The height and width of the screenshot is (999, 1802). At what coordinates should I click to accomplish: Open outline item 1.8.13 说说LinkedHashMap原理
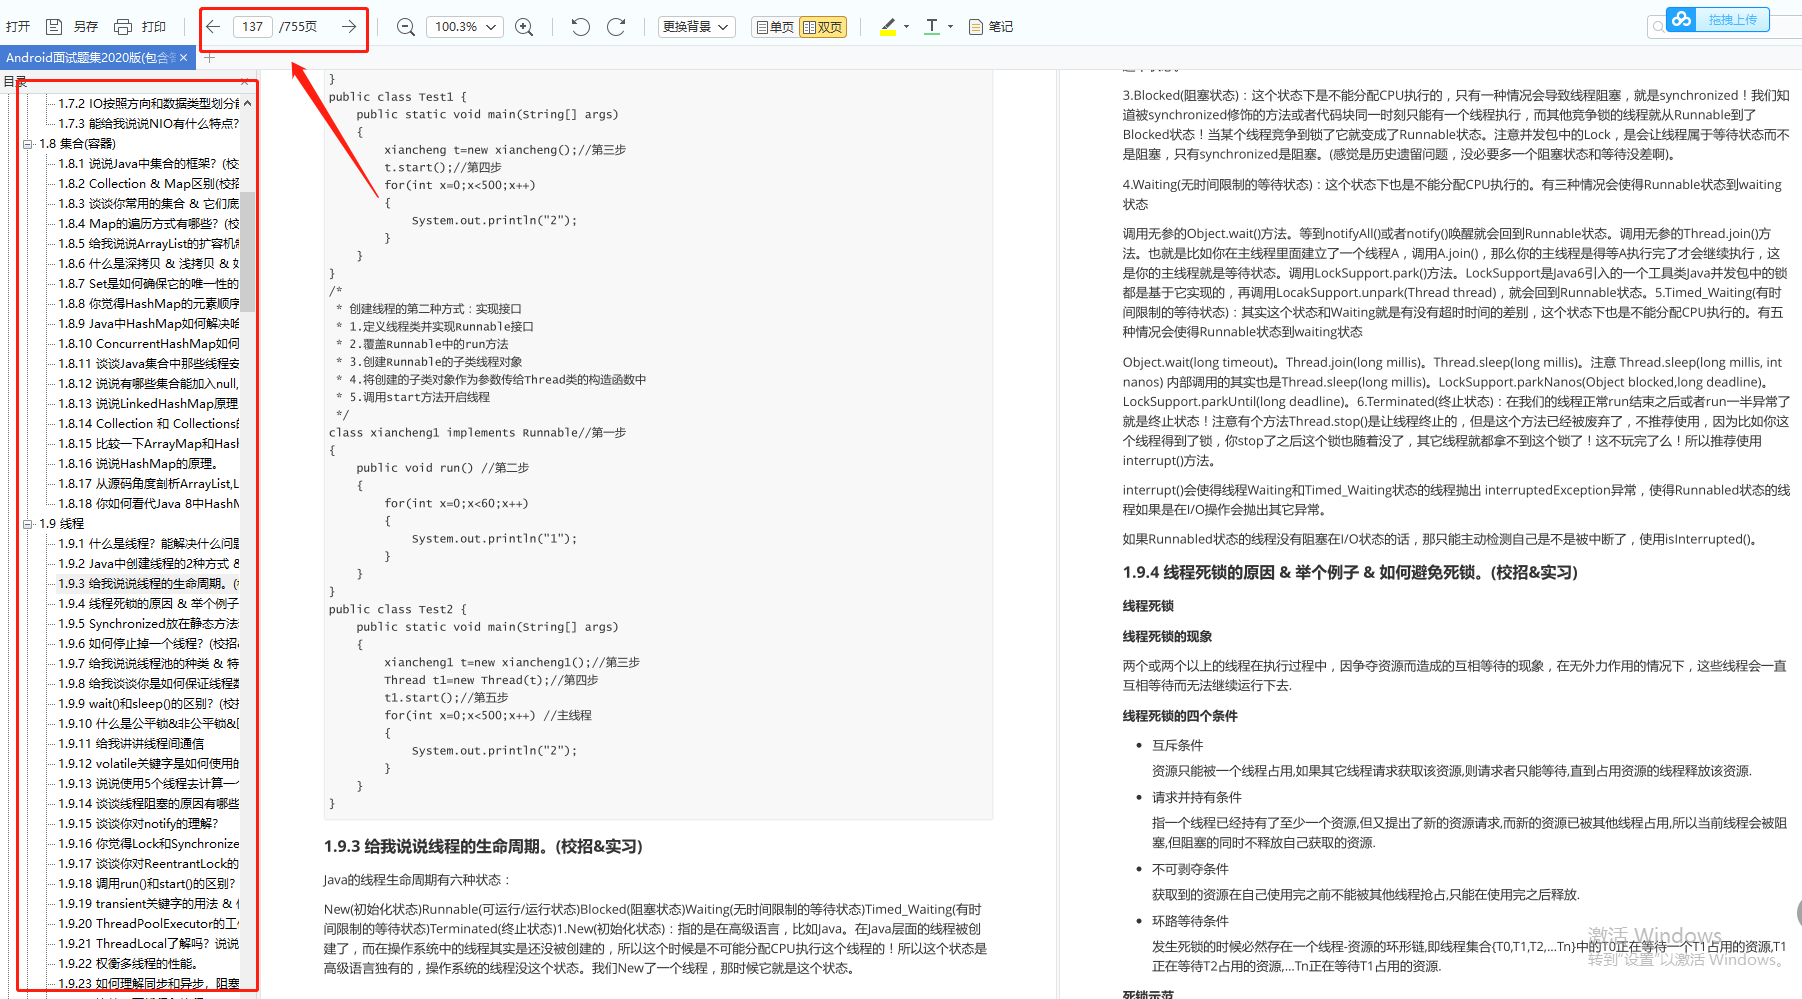[148, 404]
